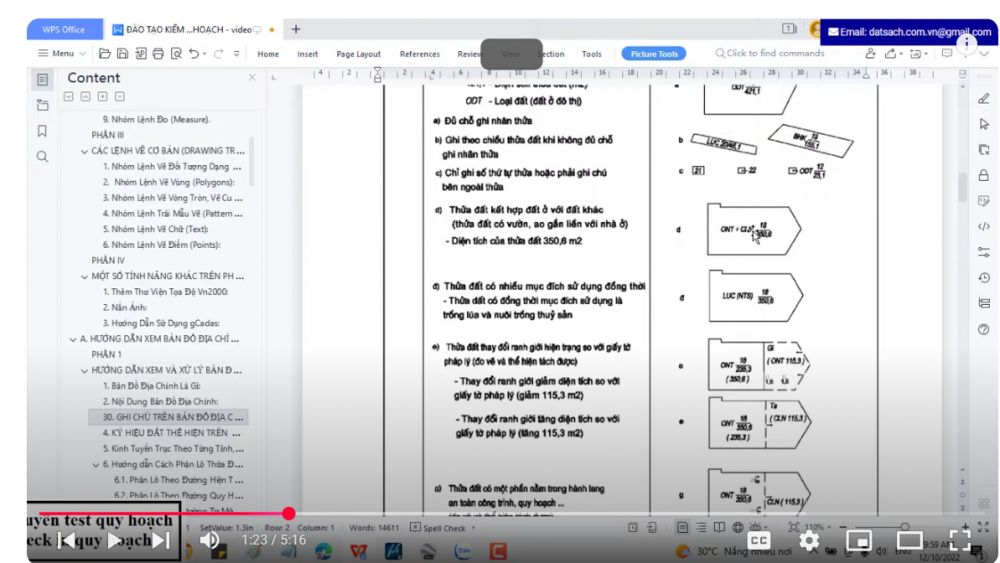Skip to the next video

click(161, 541)
